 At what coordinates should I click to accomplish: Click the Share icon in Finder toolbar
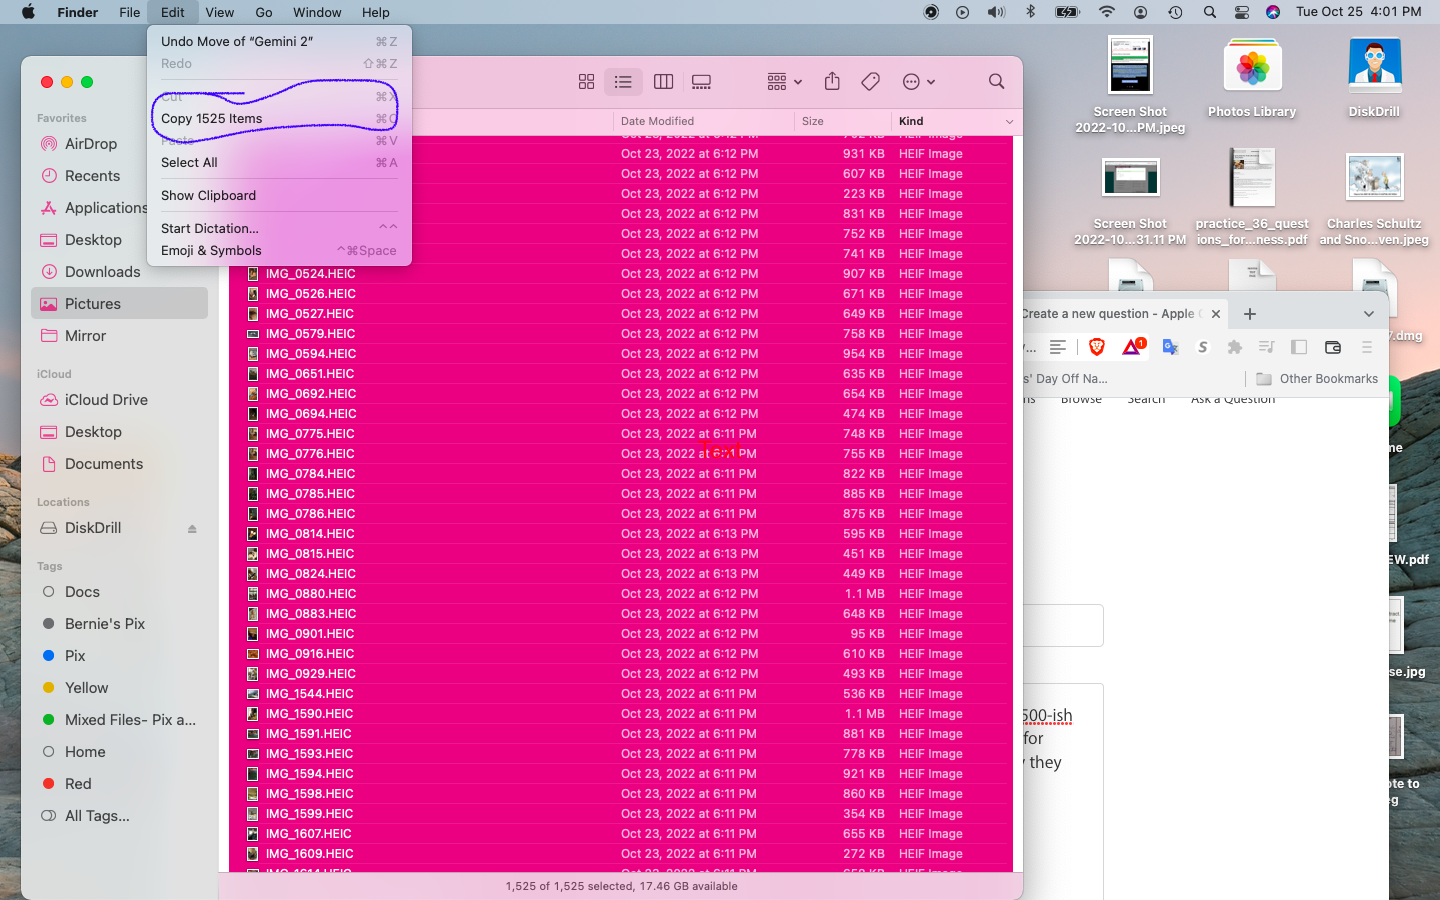tap(832, 82)
